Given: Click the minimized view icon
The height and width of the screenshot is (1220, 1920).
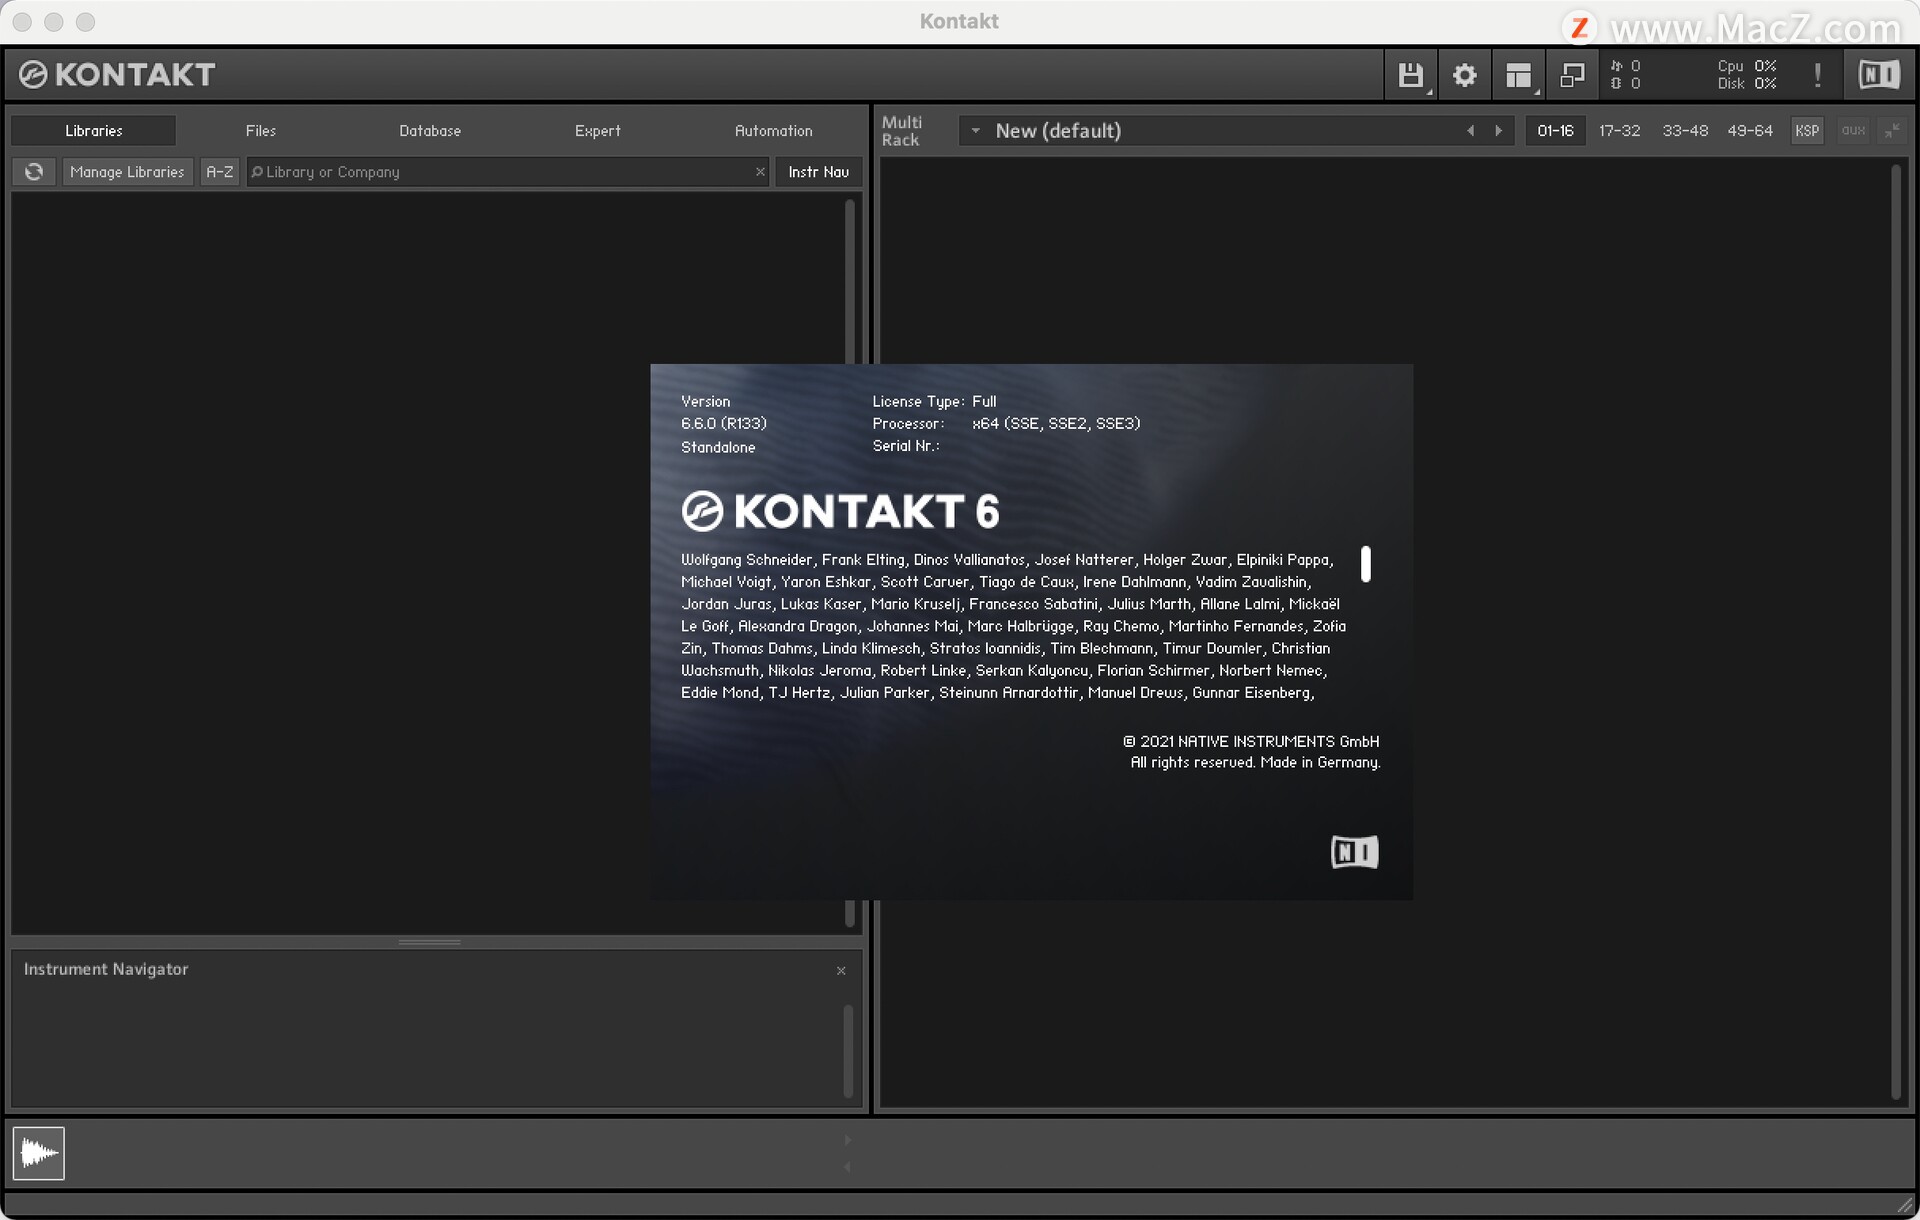Looking at the screenshot, I should (1572, 75).
